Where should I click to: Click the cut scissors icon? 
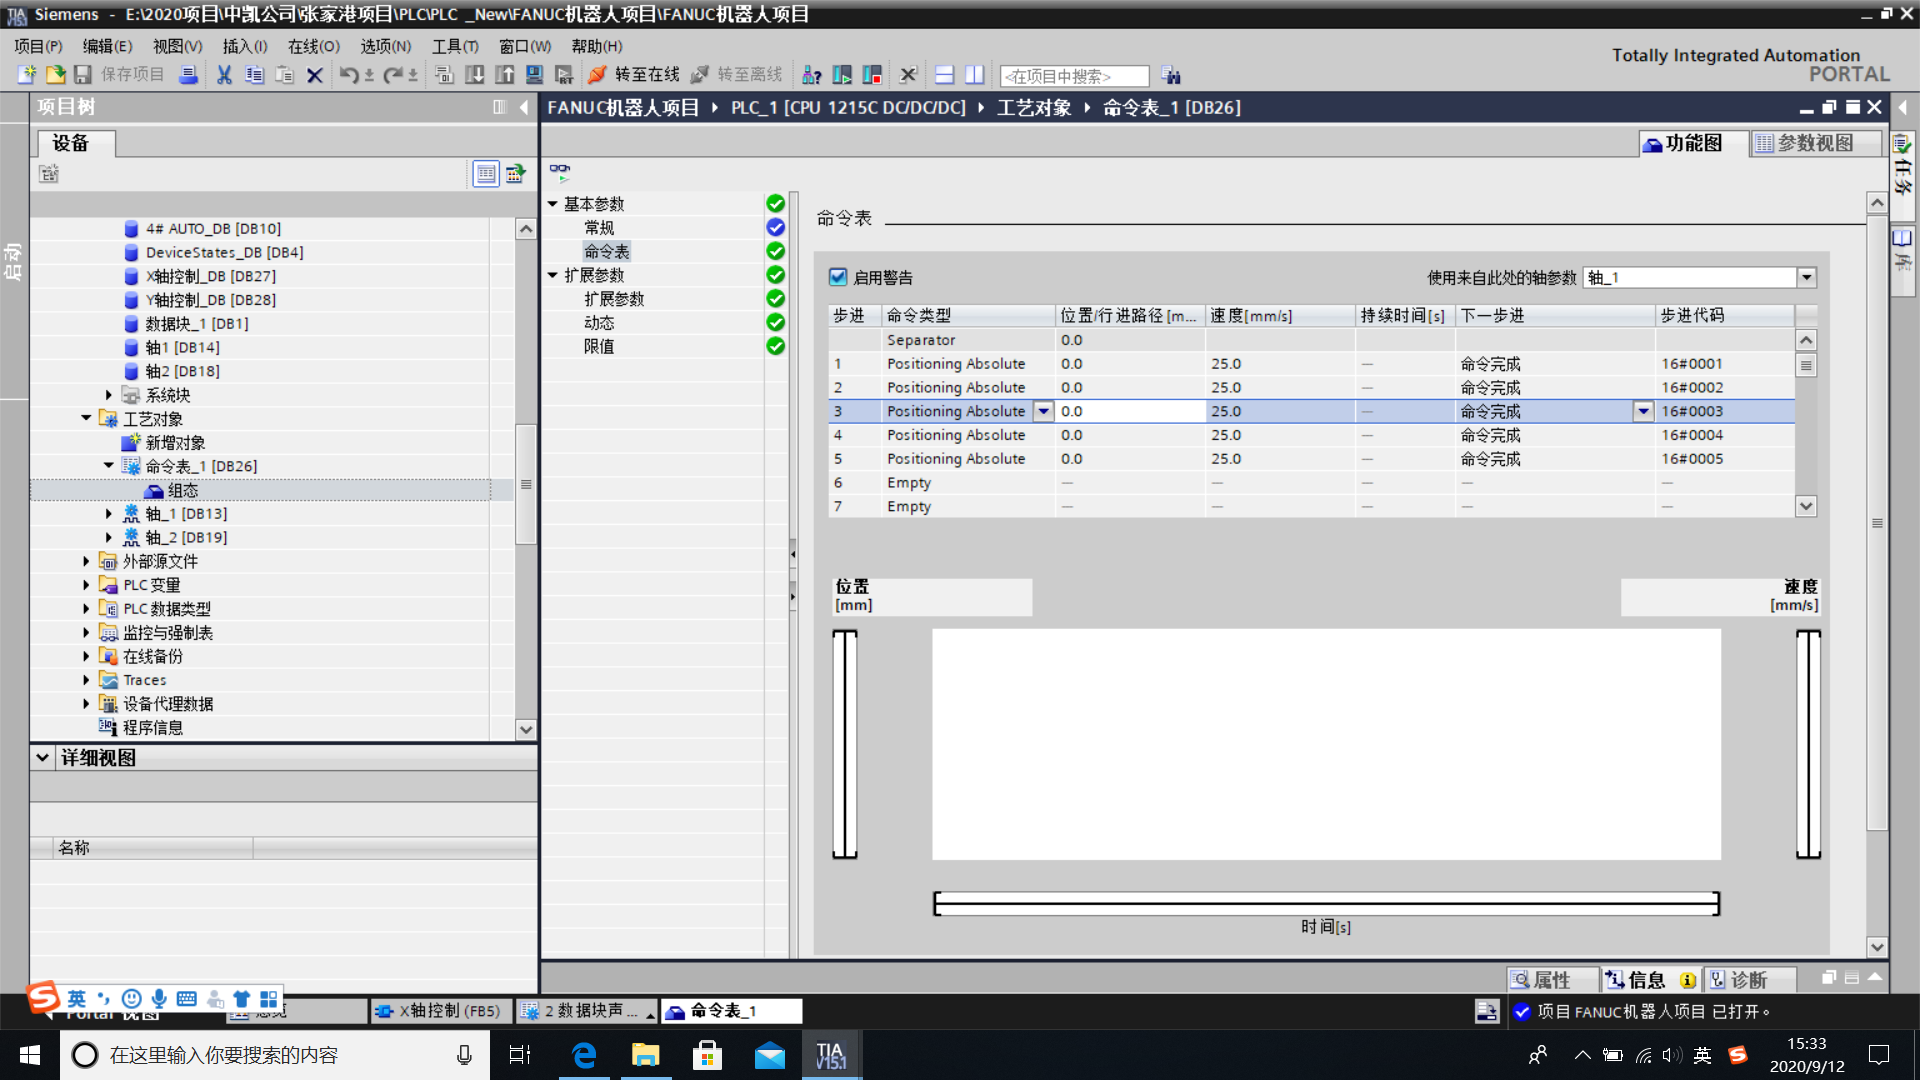(x=224, y=75)
